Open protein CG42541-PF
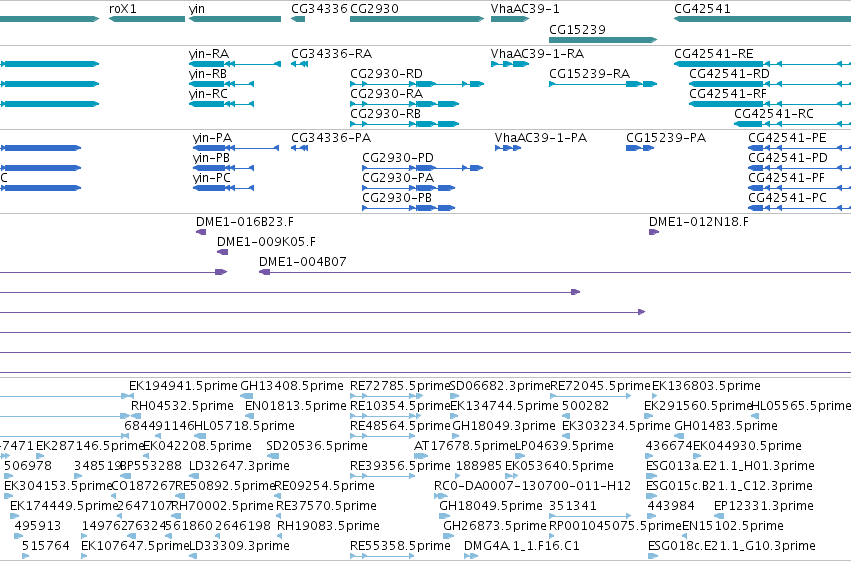 (x=786, y=178)
